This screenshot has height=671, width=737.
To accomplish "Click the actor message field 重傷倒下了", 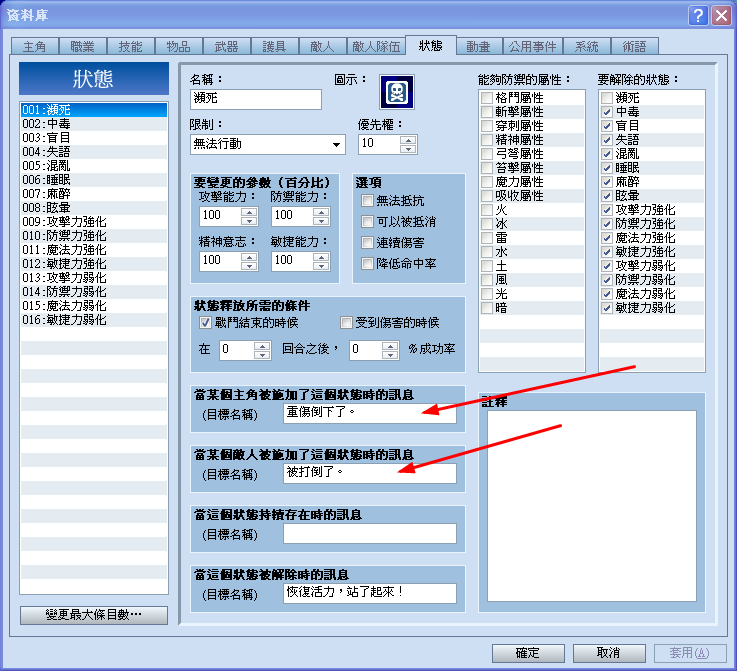I will (369, 414).
